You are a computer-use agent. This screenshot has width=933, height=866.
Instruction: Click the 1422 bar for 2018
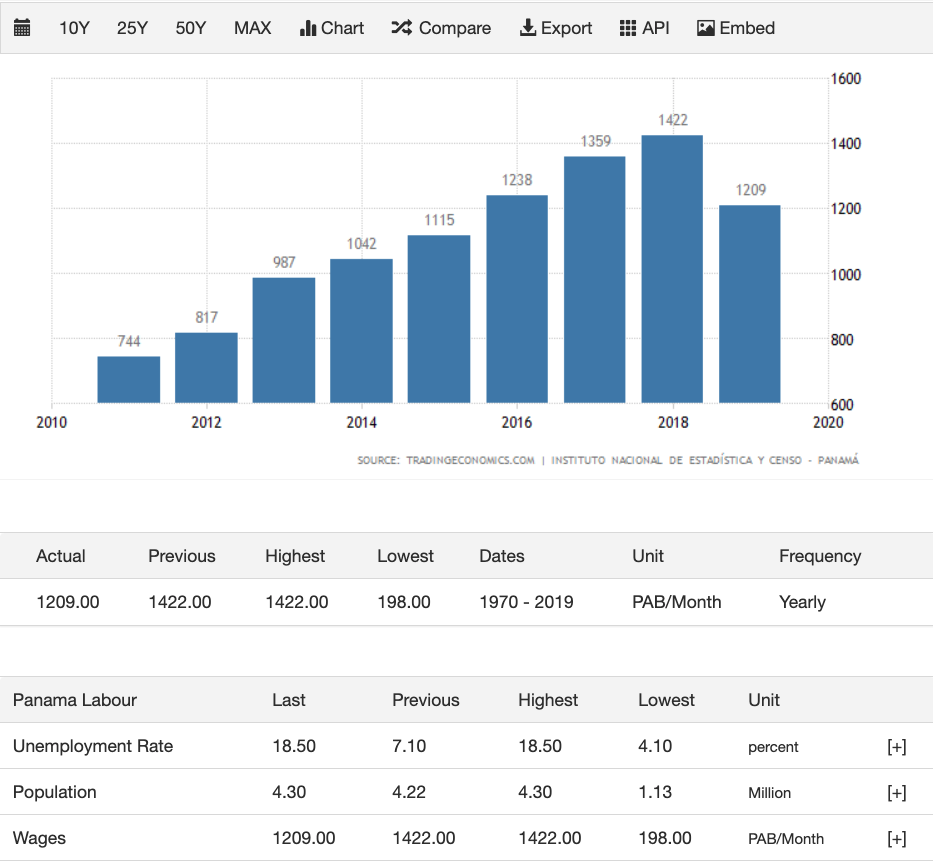click(672, 269)
